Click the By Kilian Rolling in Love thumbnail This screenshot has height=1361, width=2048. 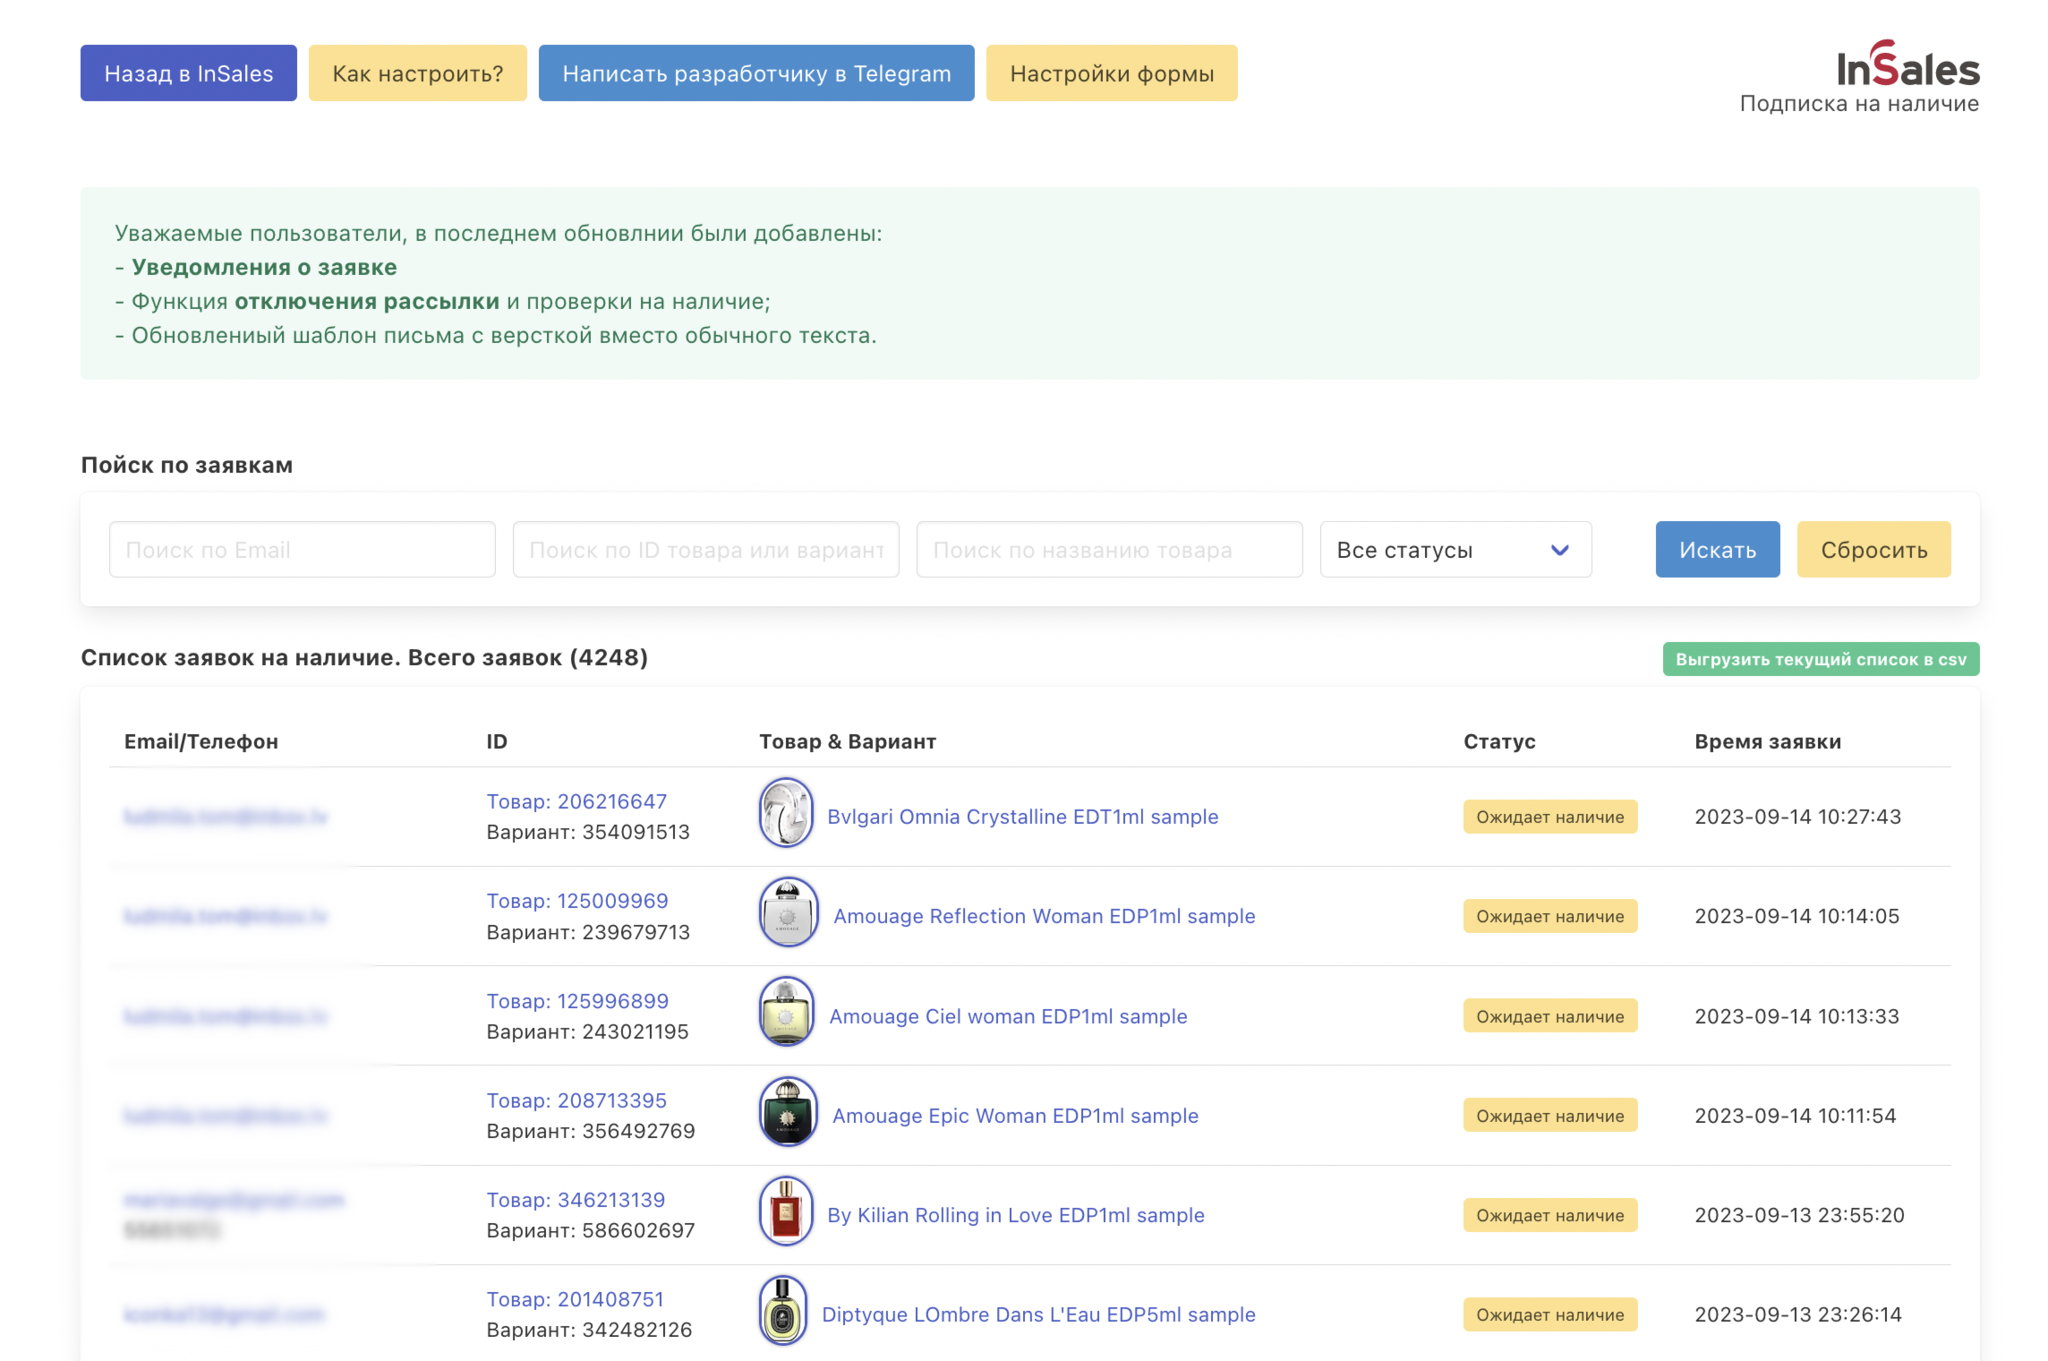[786, 1211]
